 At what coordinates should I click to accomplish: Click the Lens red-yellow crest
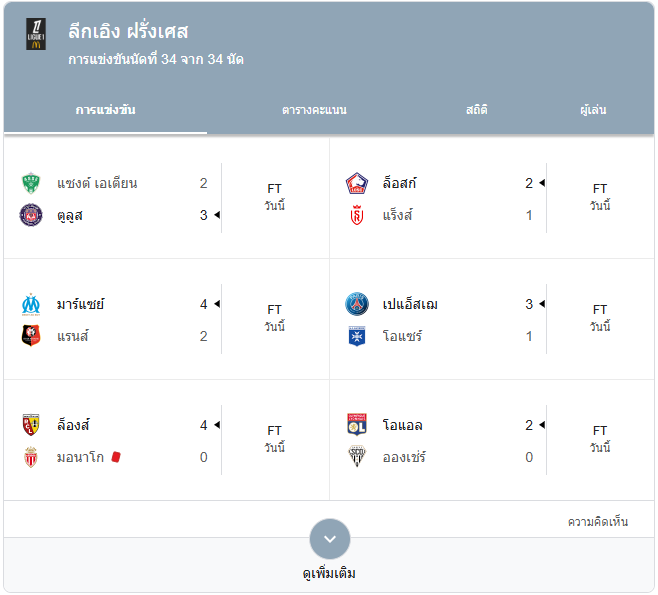coord(31,425)
